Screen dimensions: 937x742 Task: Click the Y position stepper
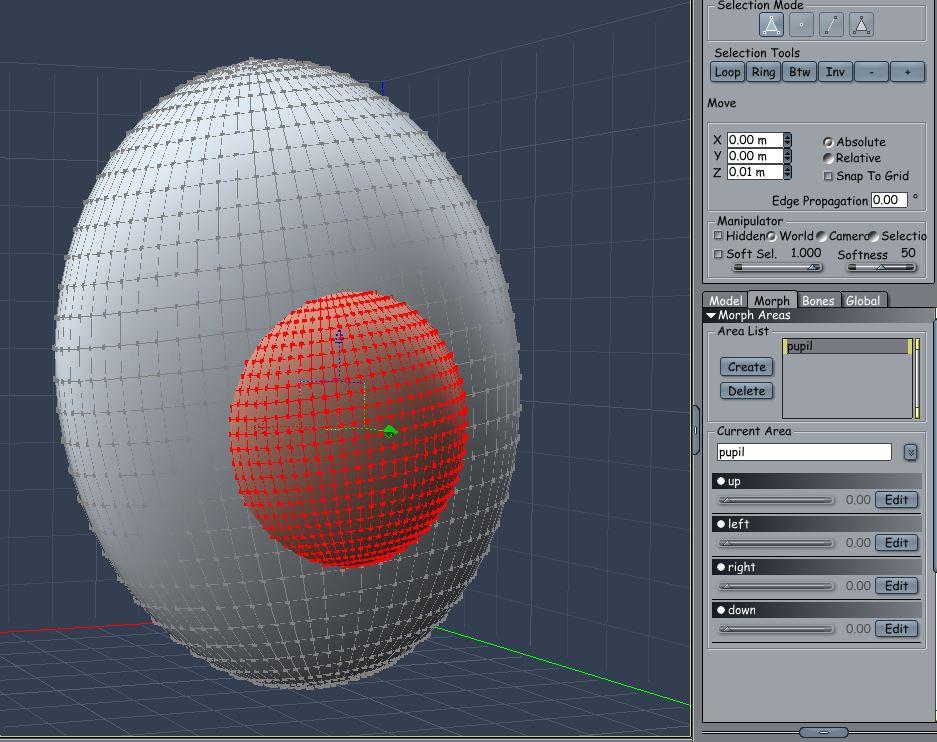(x=788, y=156)
